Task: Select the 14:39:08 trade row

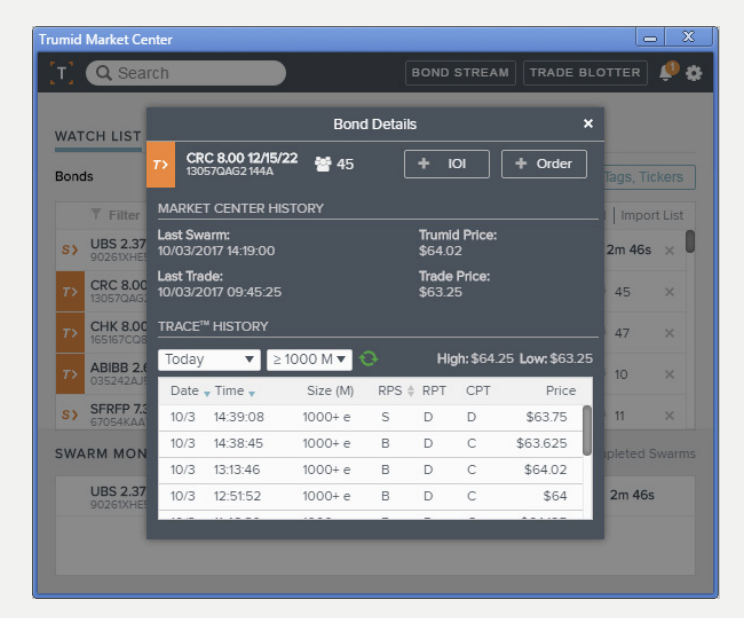Action: coord(370,417)
